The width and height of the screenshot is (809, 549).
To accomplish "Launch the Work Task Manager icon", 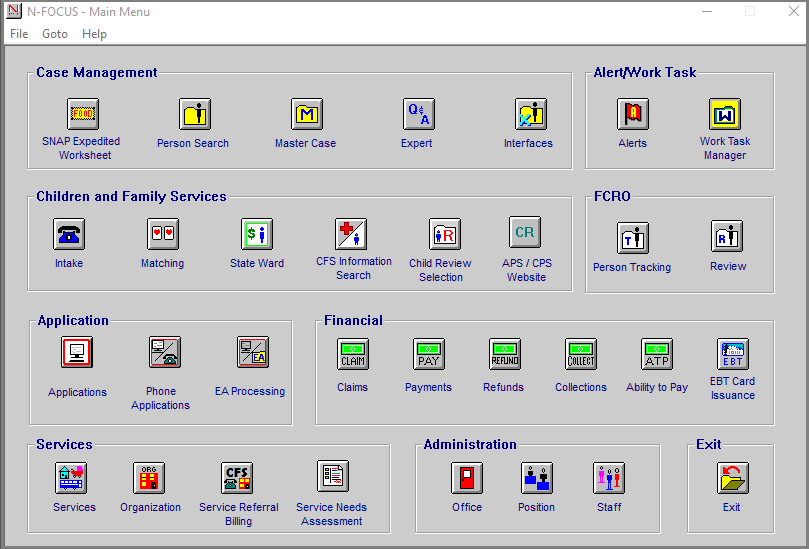I will pyautogui.click(x=724, y=114).
